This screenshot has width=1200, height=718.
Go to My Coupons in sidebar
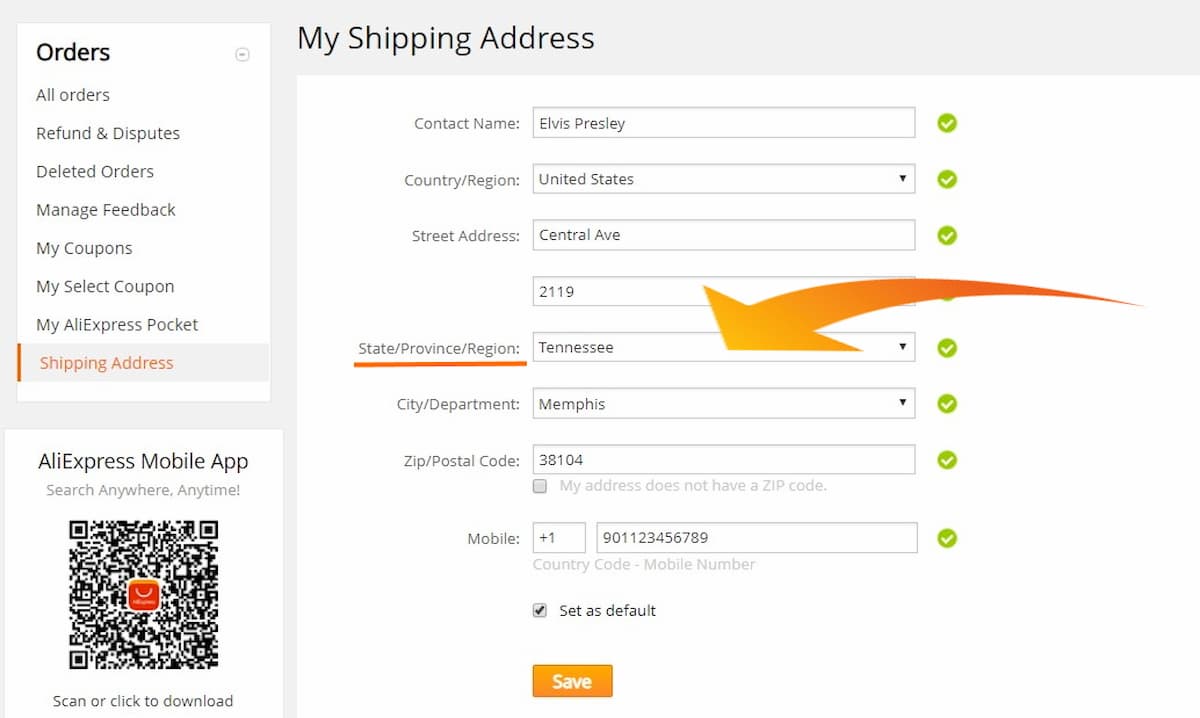tap(84, 248)
